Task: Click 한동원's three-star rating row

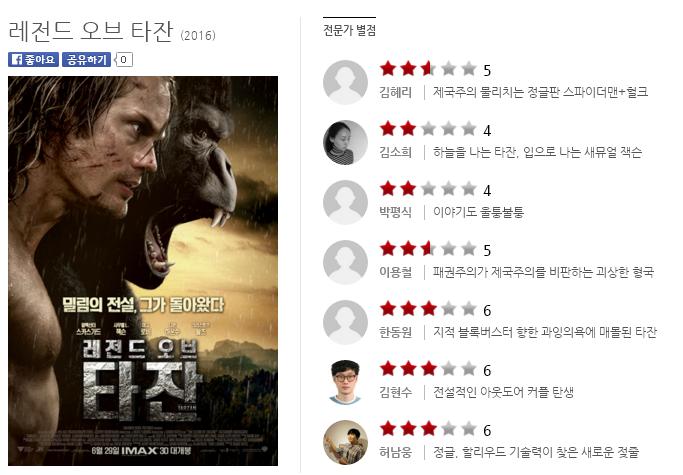Action: pos(436,309)
